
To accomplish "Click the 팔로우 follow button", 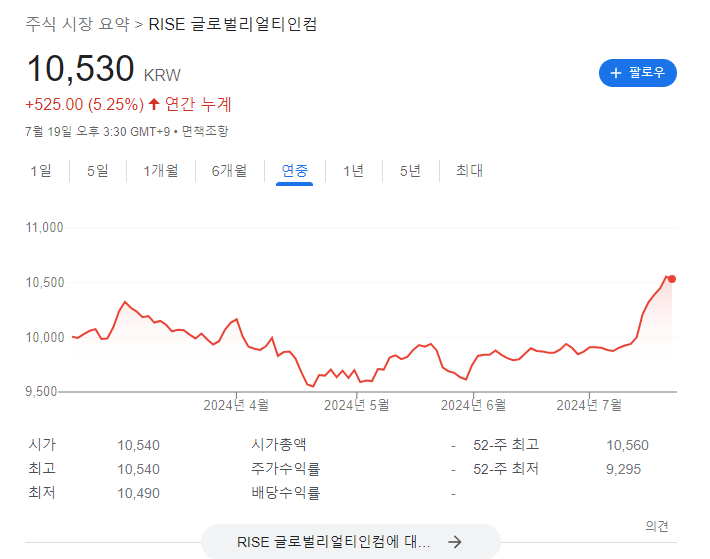I will tap(637, 73).
